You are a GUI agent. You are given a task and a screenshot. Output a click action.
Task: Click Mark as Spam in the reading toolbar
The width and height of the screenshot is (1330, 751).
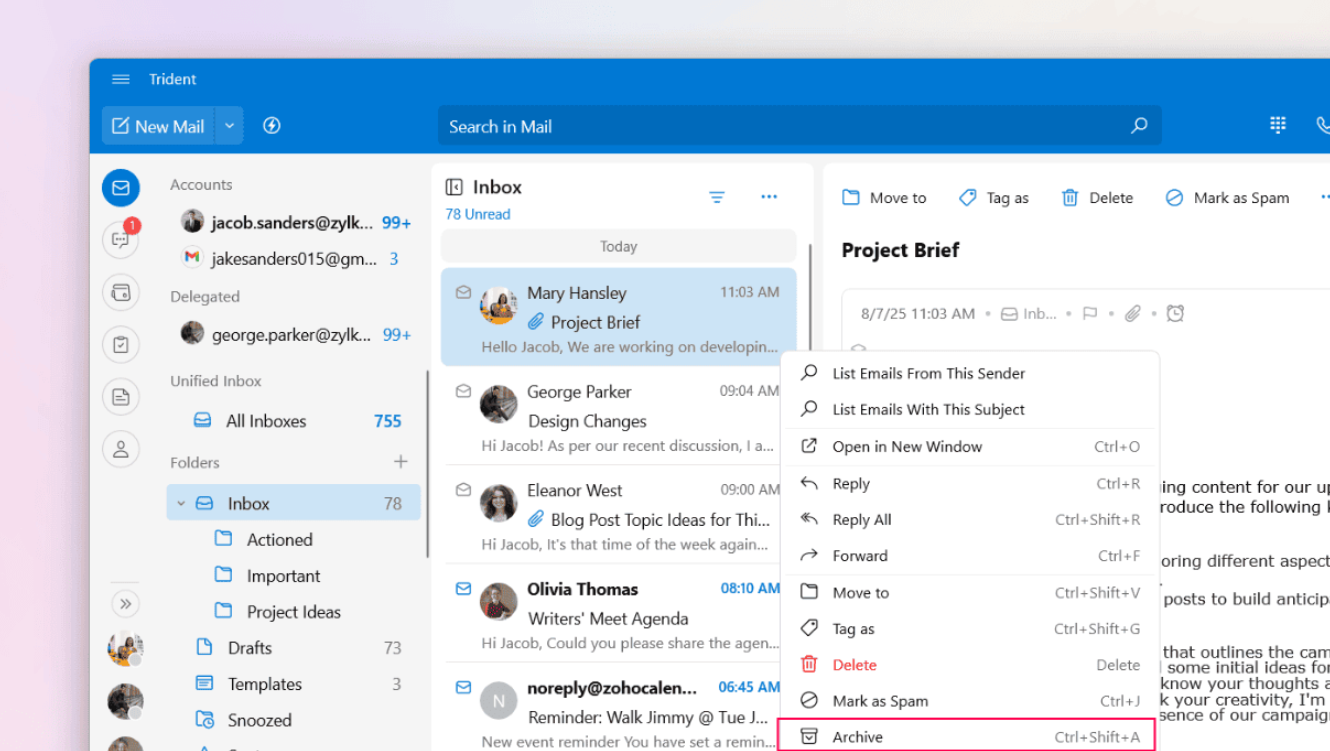click(1227, 198)
